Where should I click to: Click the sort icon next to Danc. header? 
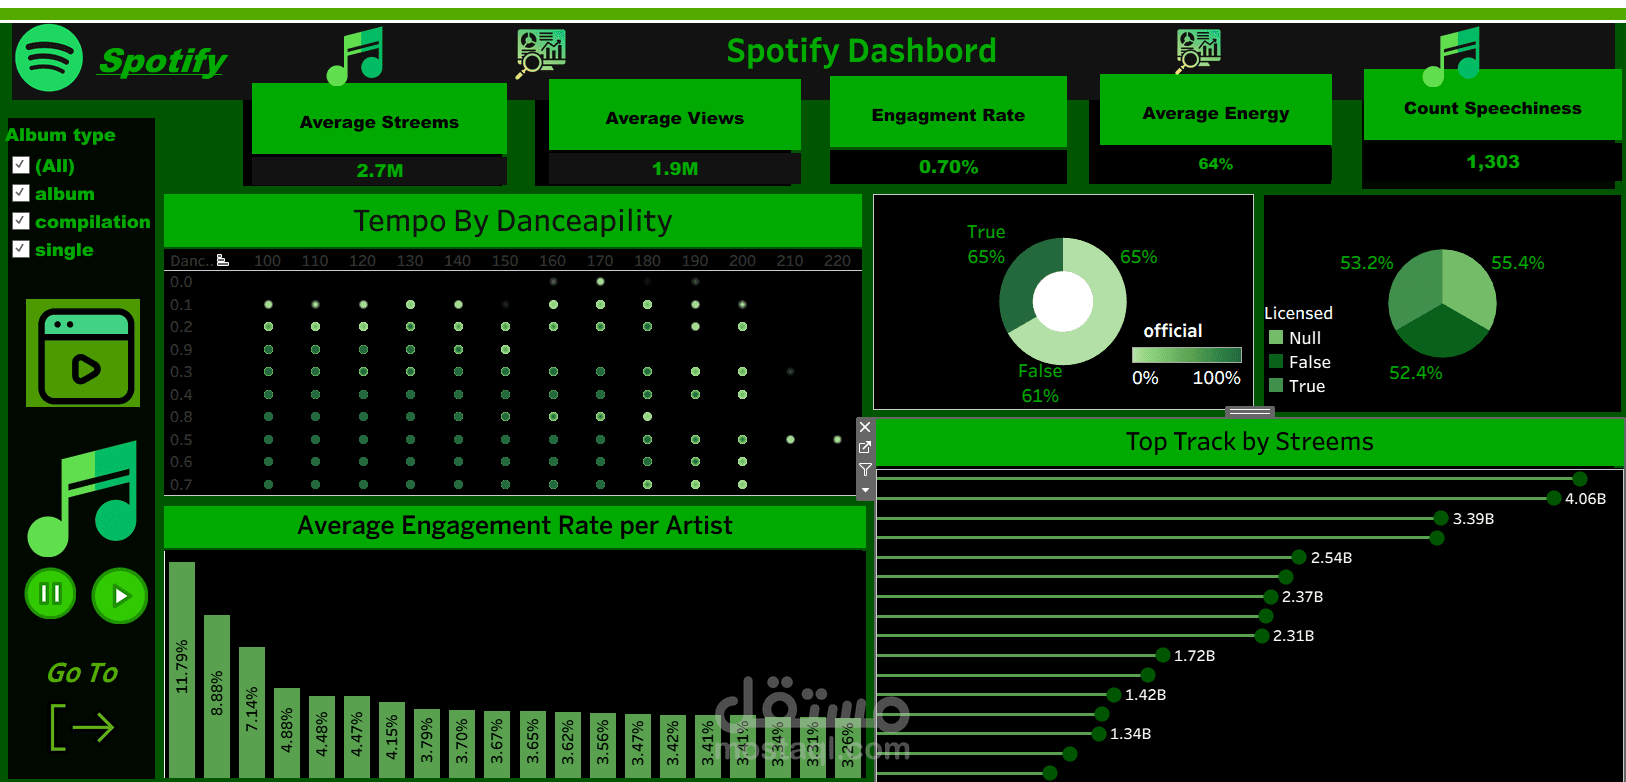pyautogui.click(x=223, y=260)
